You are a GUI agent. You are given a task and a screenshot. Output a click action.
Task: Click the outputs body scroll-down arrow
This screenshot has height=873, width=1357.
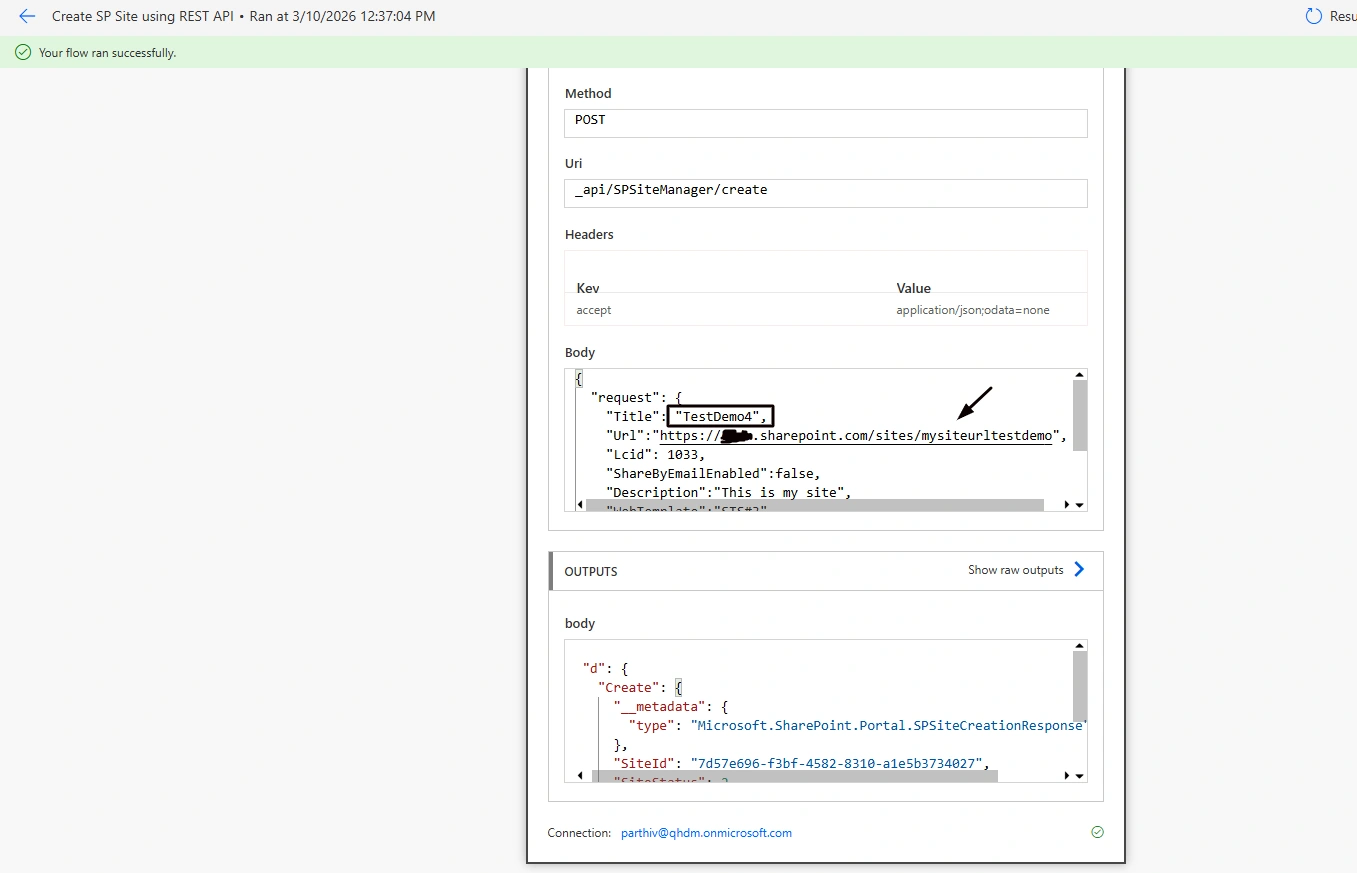[x=1079, y=775]
